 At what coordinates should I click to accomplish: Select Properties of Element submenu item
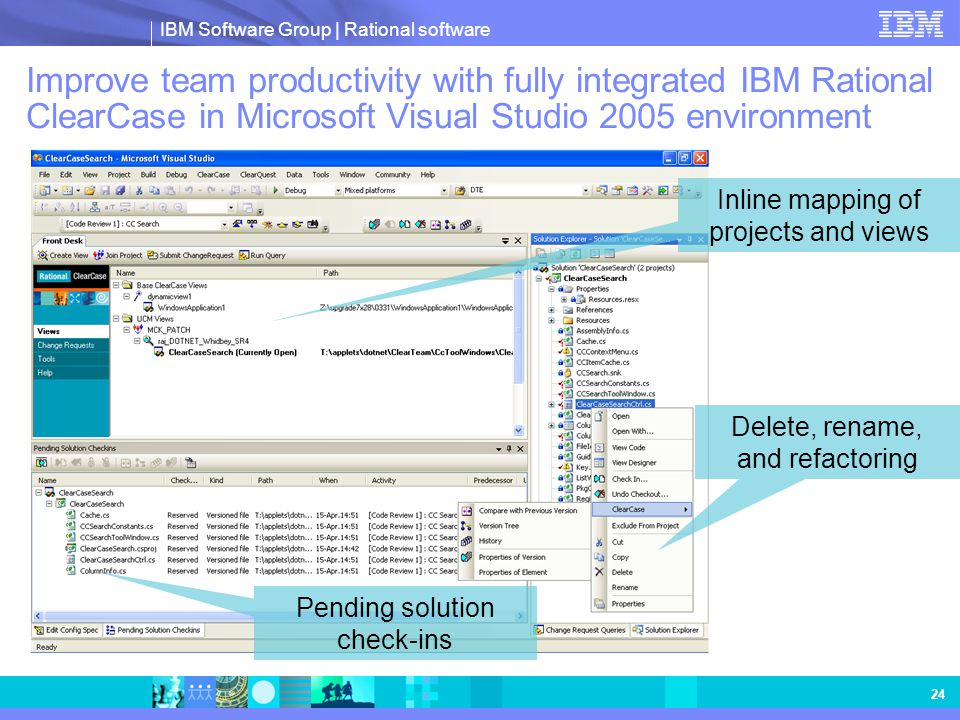[x=523, y=572]
